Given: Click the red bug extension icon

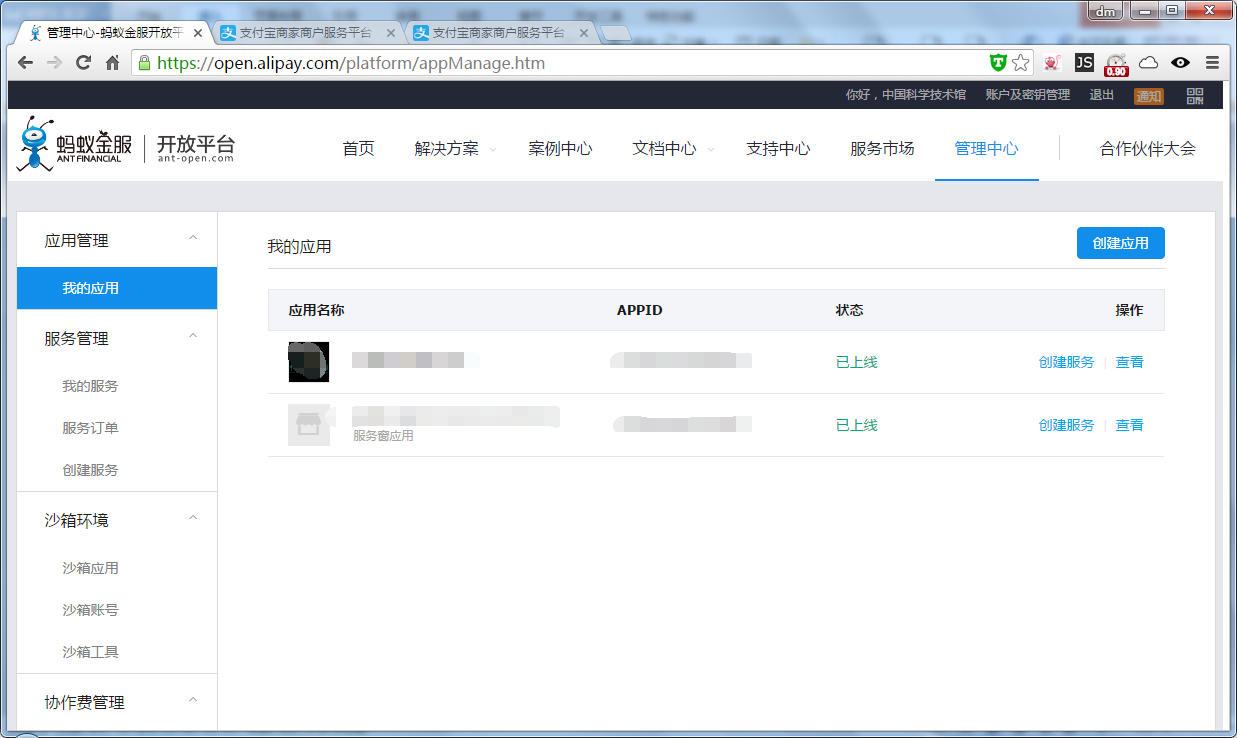Looking at the screenshot, I should pyautogui.click(x=1052, y=62).
